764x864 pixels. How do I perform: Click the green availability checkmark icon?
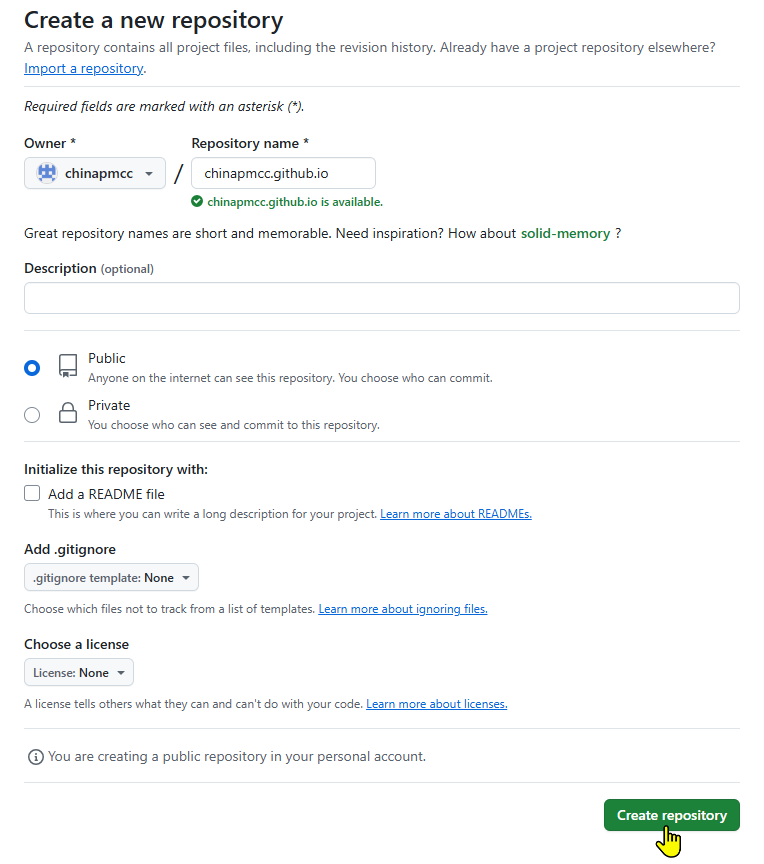pyautogui.click(x=198, y=201)
